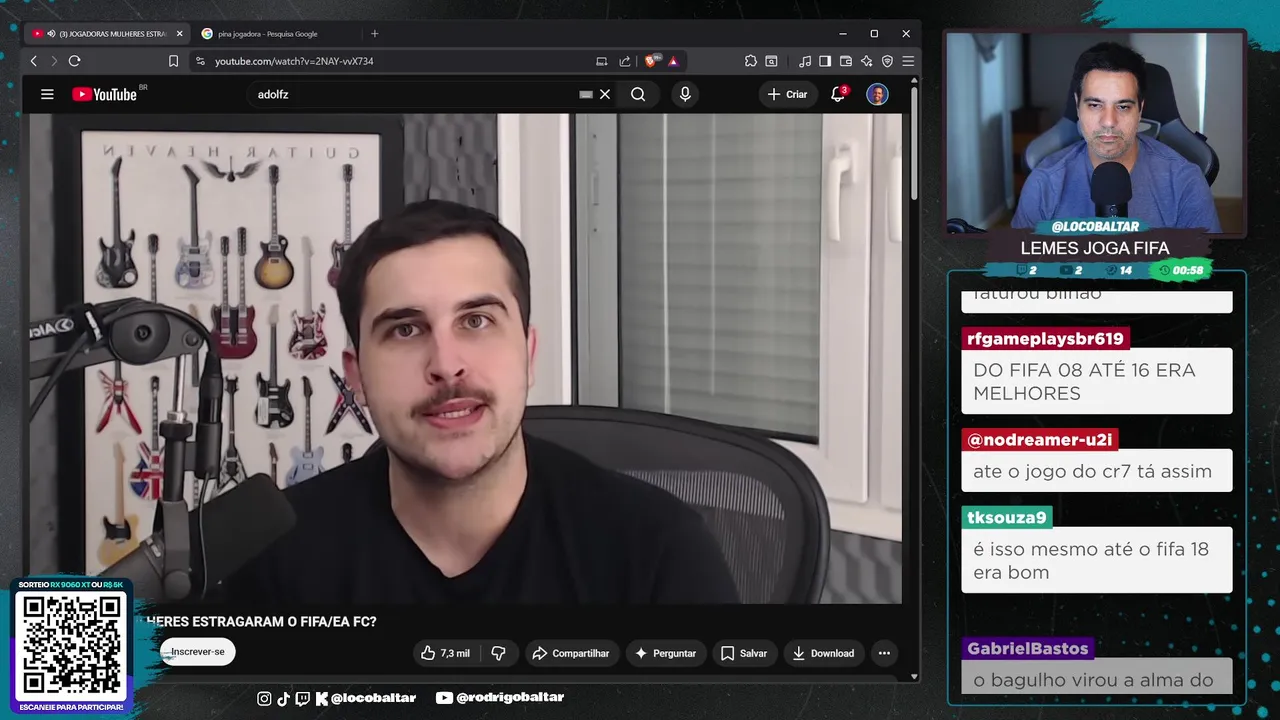Image resolution: width=1280 pixels, height=720 pixels.
Task: Open the on-screen keyboard icon in the search box
Action: pos(586,94)
